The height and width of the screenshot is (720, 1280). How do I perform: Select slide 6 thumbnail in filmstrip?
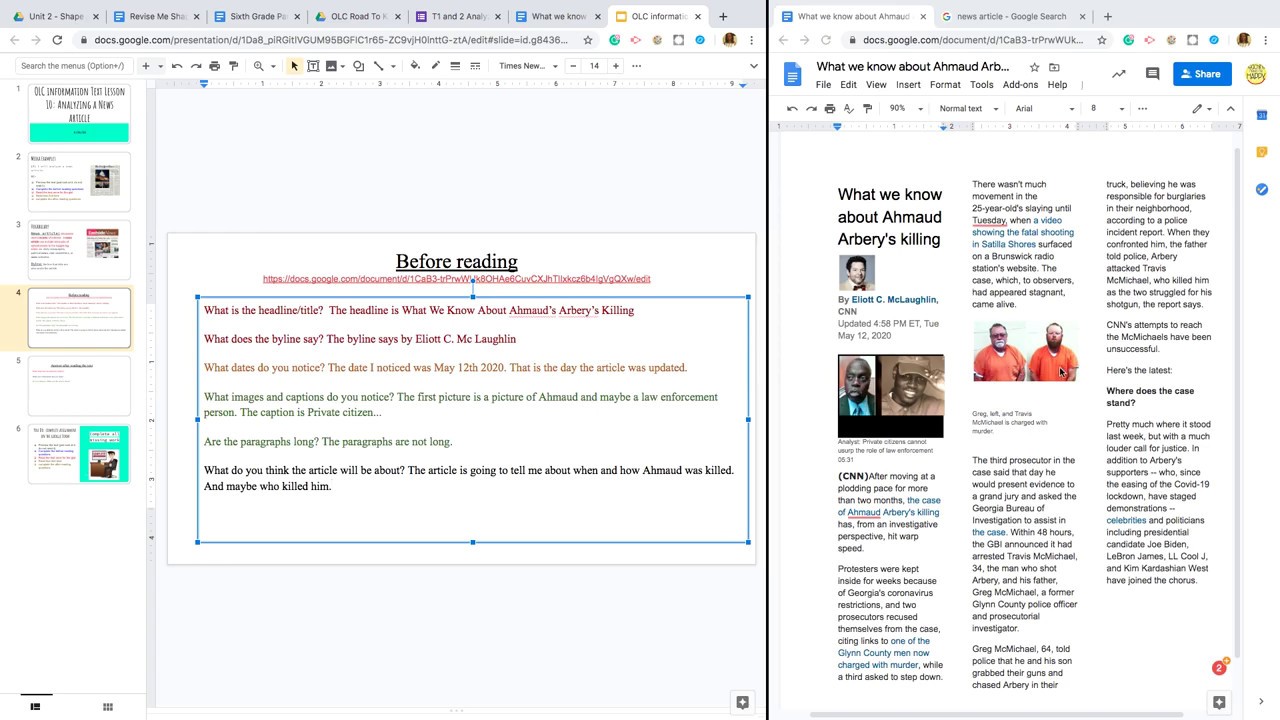[x=79, y=454]
